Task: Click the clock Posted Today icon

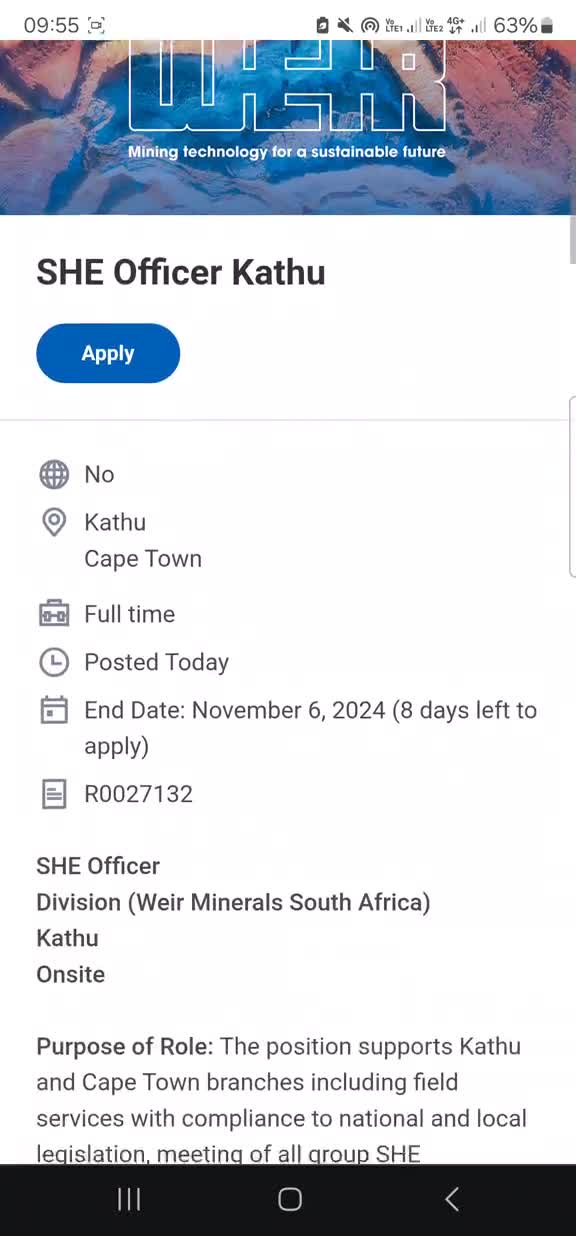Action: coord(54,662)
